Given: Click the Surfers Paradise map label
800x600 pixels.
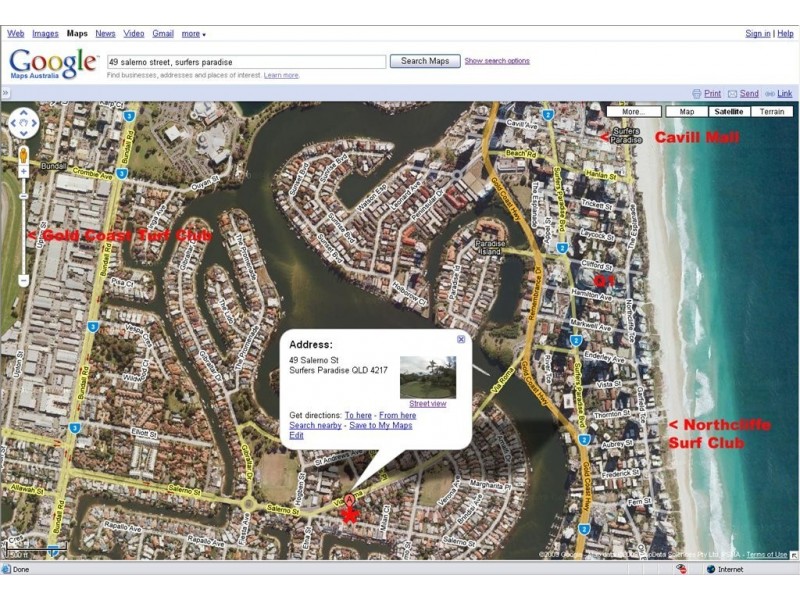Looking at the screenshot, I should click(x=626, y=135).
